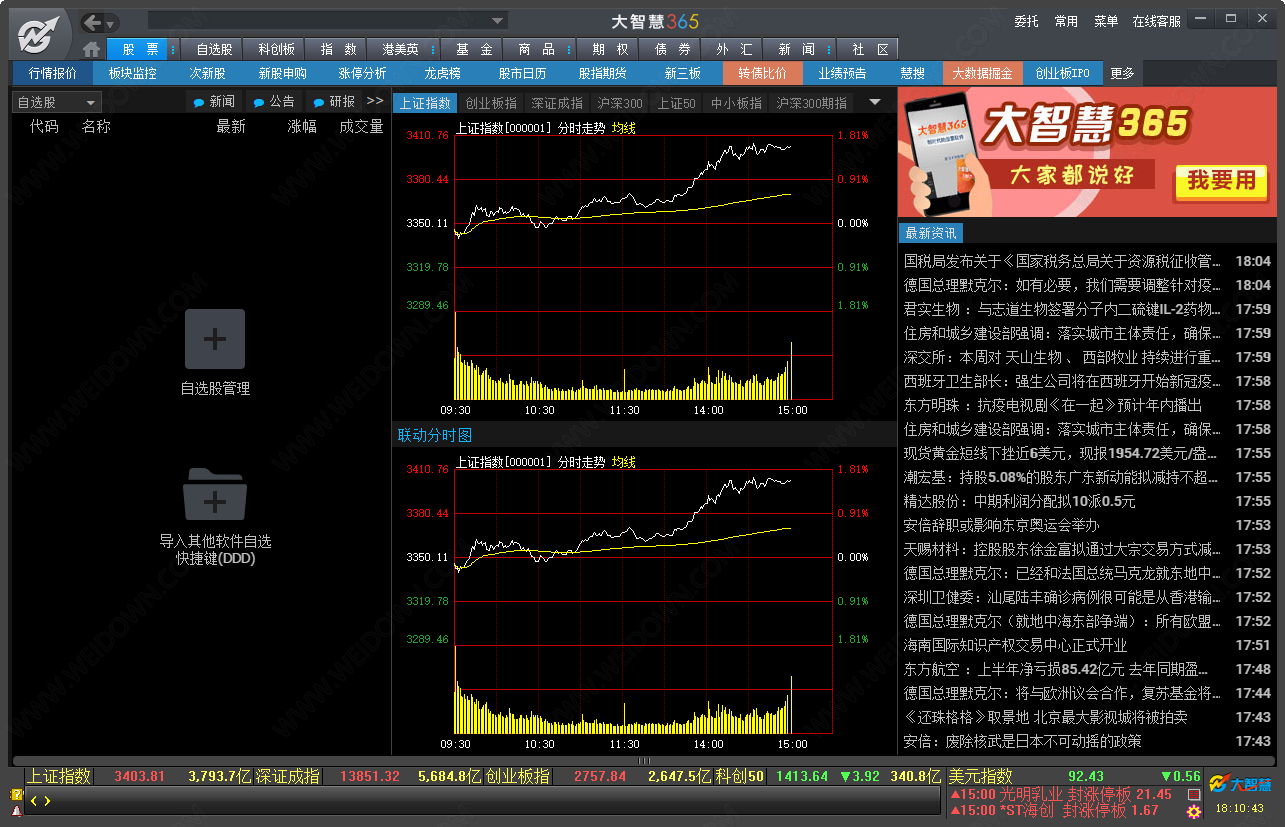1285x827 pixels.
Task: Select the 上证指数 chart tab
Action: (424, 103)
